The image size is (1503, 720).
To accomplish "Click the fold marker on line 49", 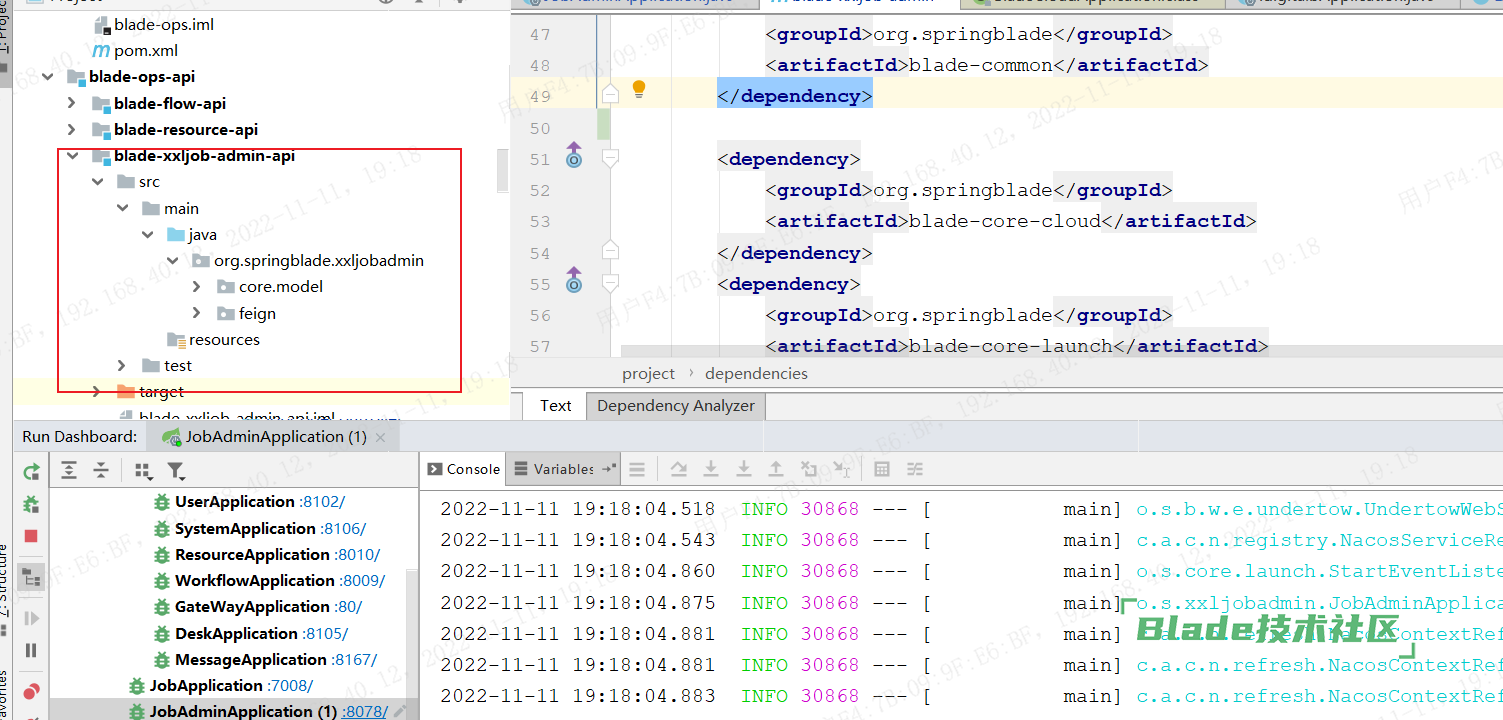I will pyautogui.click(x=610, y=95).
